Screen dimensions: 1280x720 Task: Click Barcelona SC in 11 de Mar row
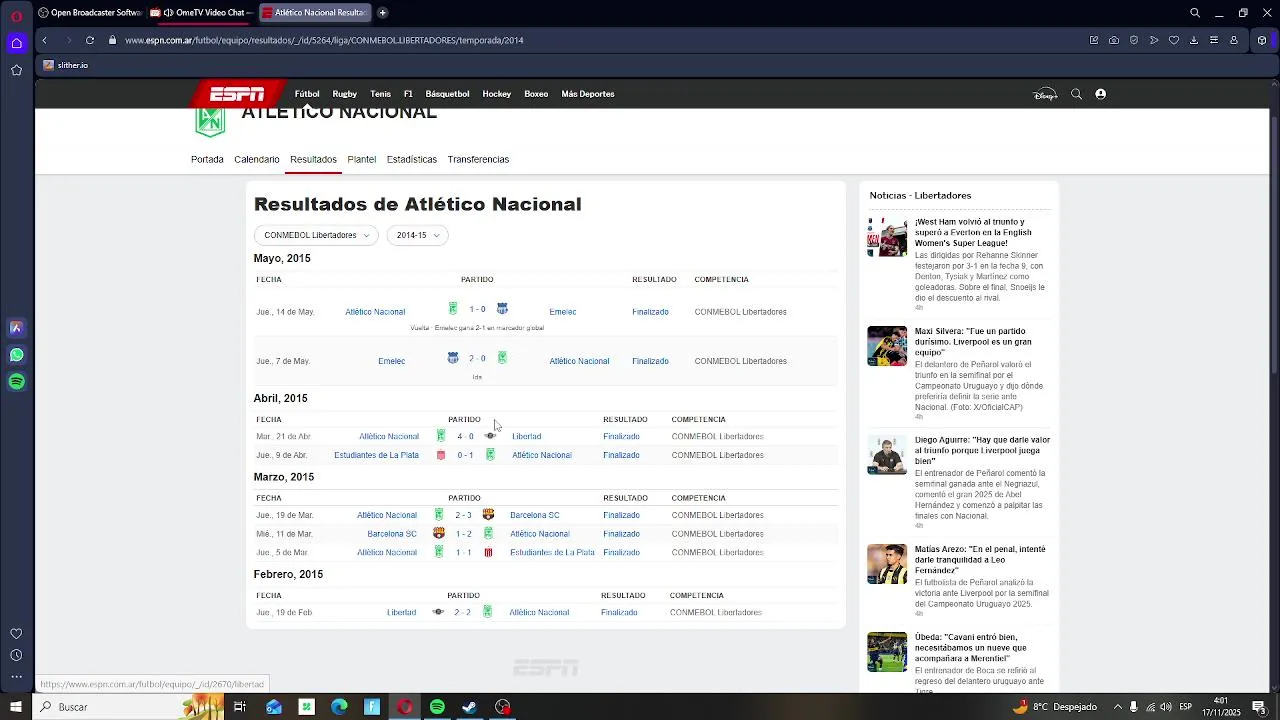click(x=392, y=534)
